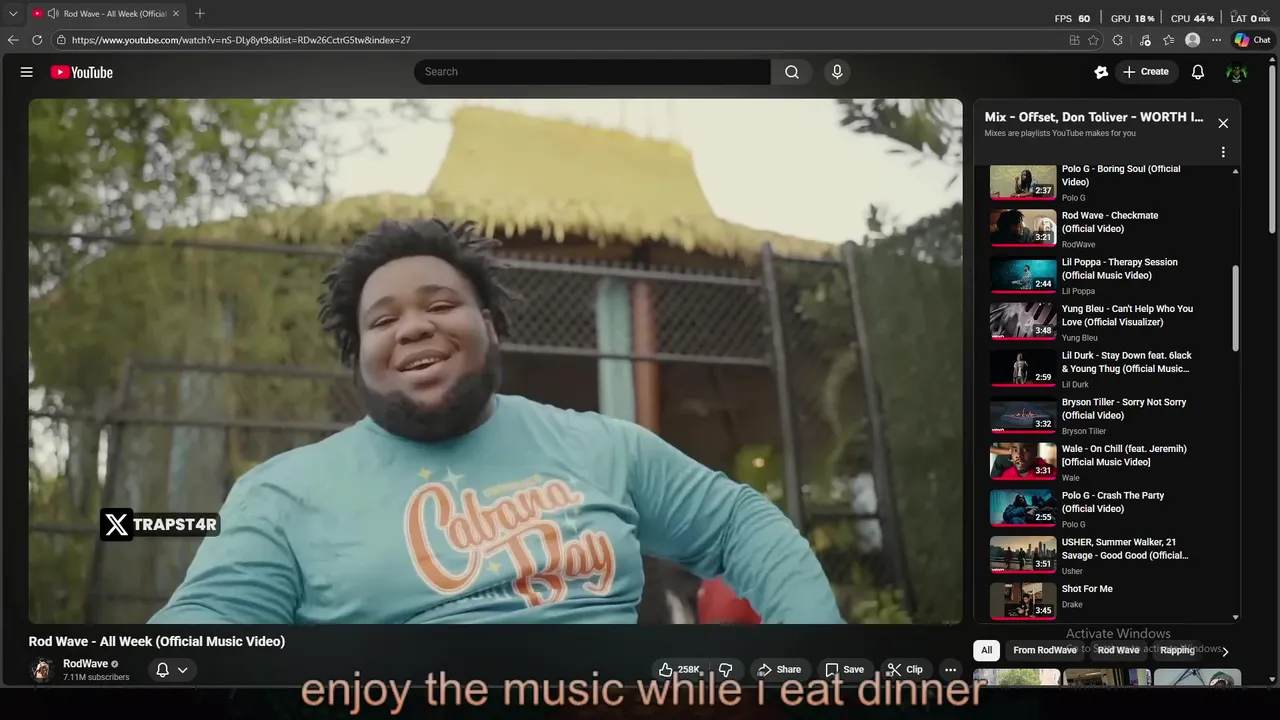Open more video actions ellipsis
Viewport: 1280px width, 720px height.
tap(951, 670)
